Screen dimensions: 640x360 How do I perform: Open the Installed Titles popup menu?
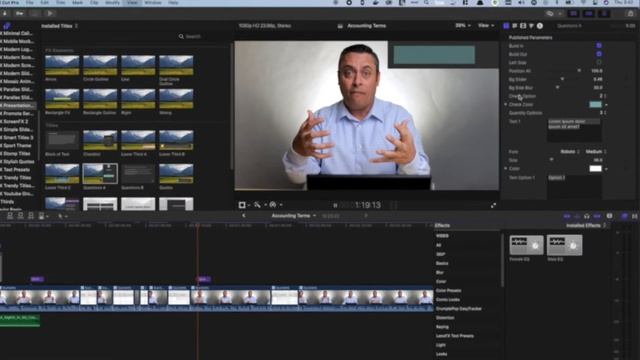[x=60, y=26]
